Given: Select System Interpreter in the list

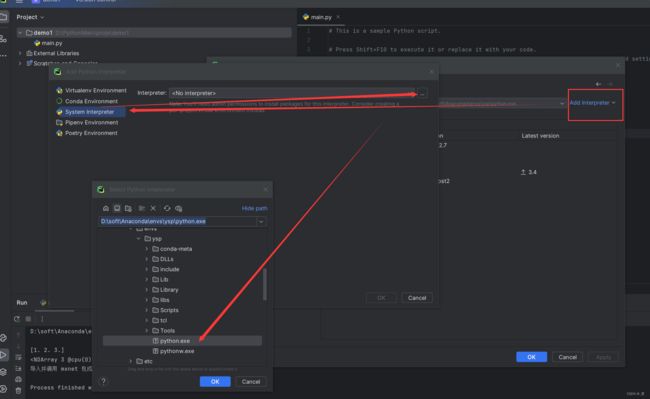Looking at the screenshot, I should click(90, 112).
